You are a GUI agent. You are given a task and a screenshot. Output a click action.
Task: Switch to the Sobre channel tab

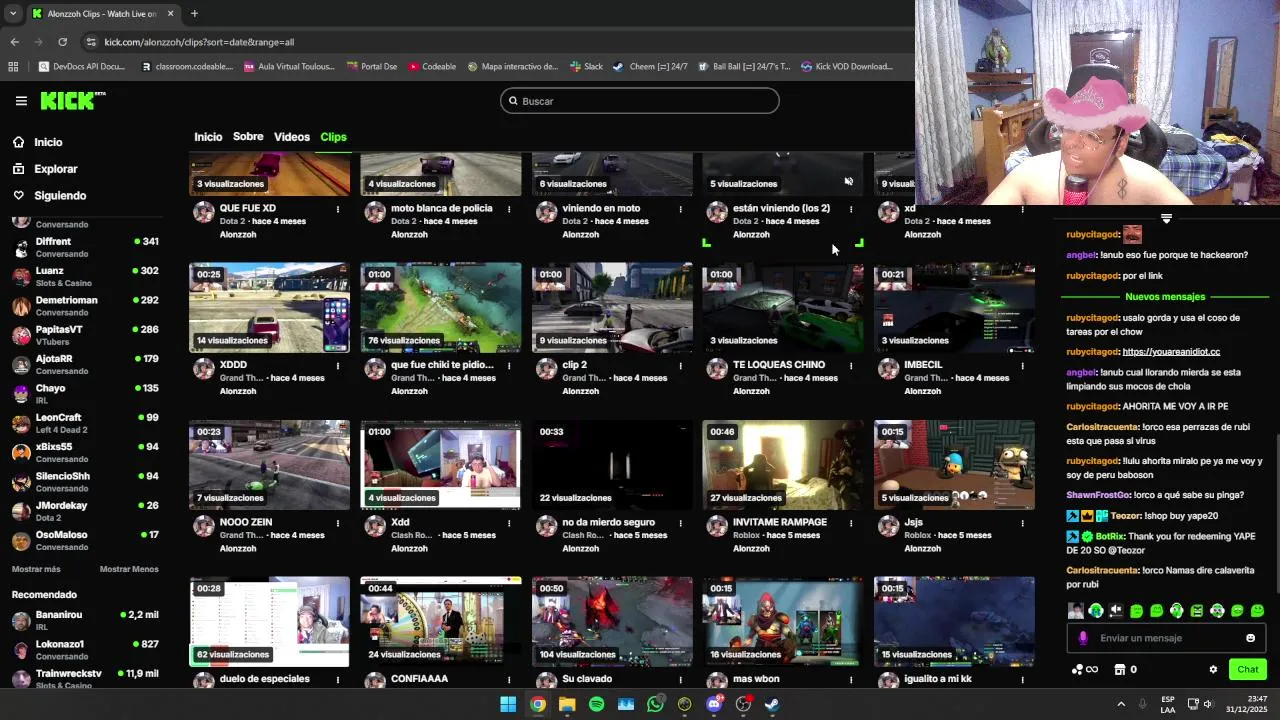pyautogui.click(x=248, y=137)
